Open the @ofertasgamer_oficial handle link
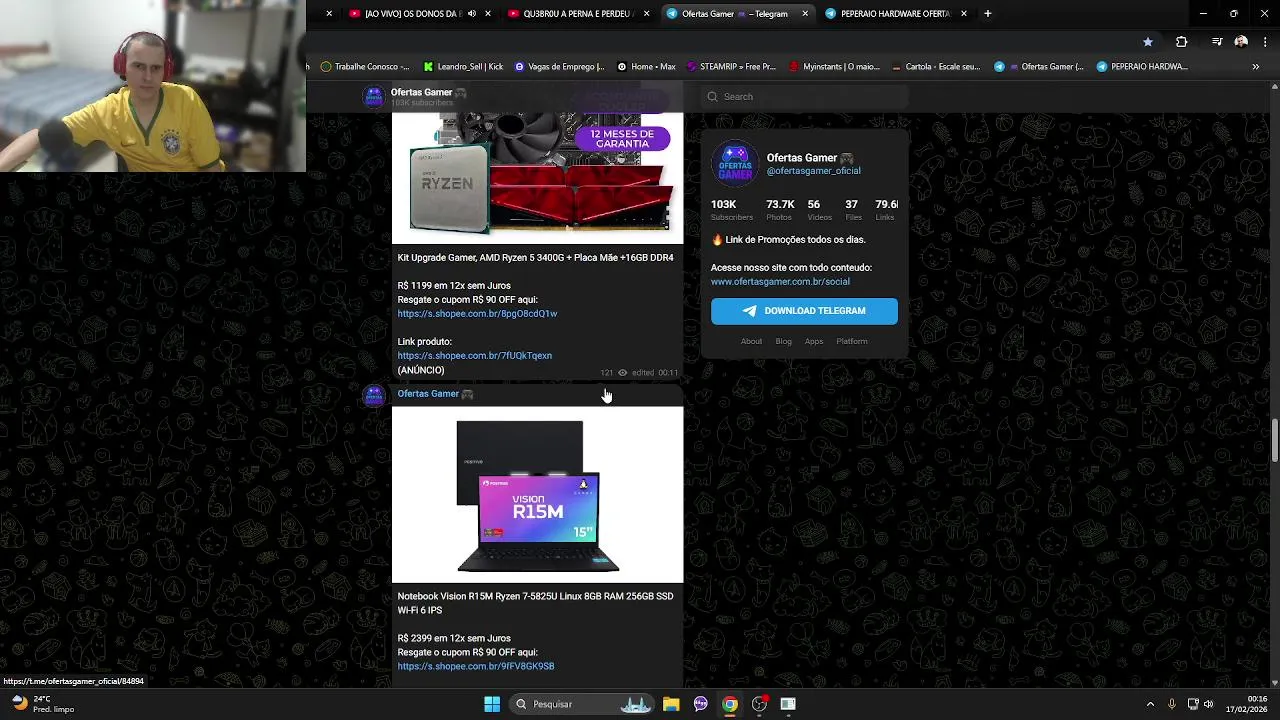The height and width of the screenshot is (720, 1280). 814,171
